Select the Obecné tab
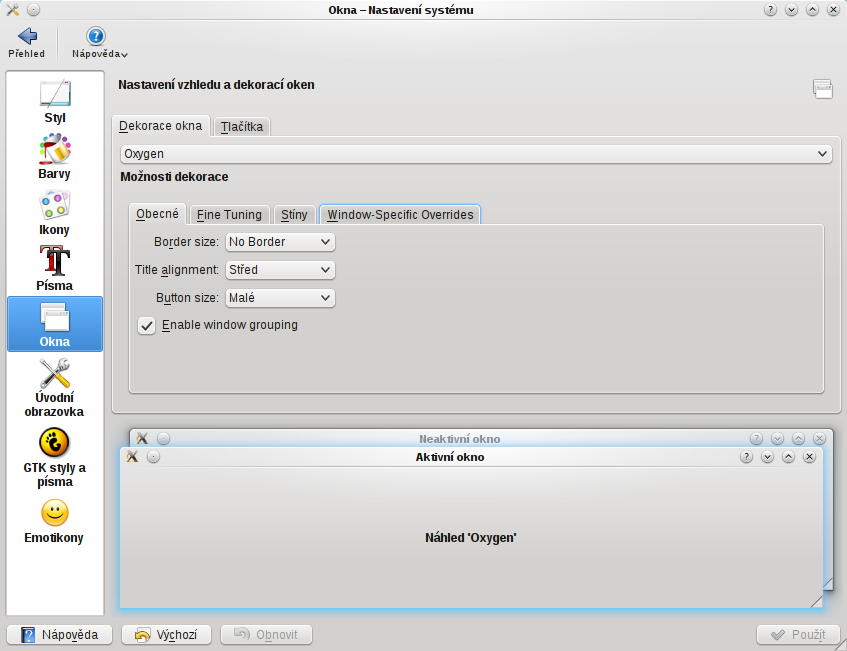847x651 pixels. pos(157,214)
